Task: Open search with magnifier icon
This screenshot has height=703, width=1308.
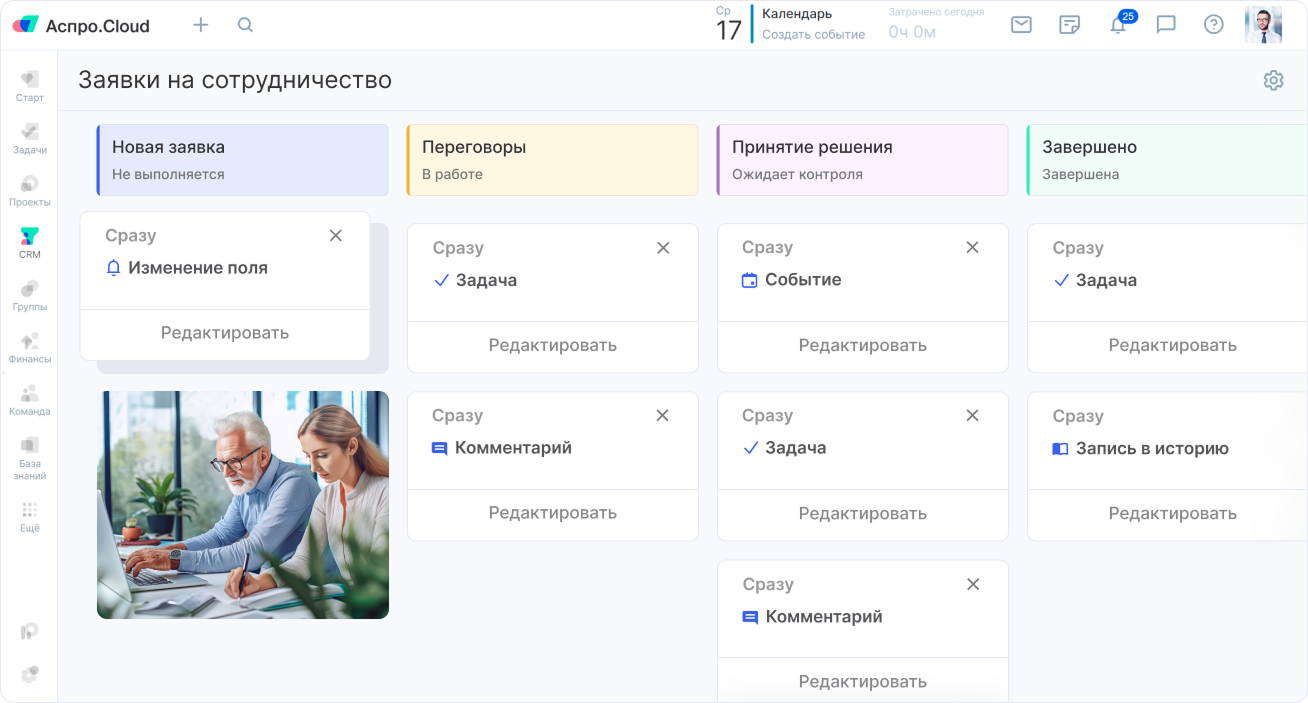Action: [x=245, y=25]
